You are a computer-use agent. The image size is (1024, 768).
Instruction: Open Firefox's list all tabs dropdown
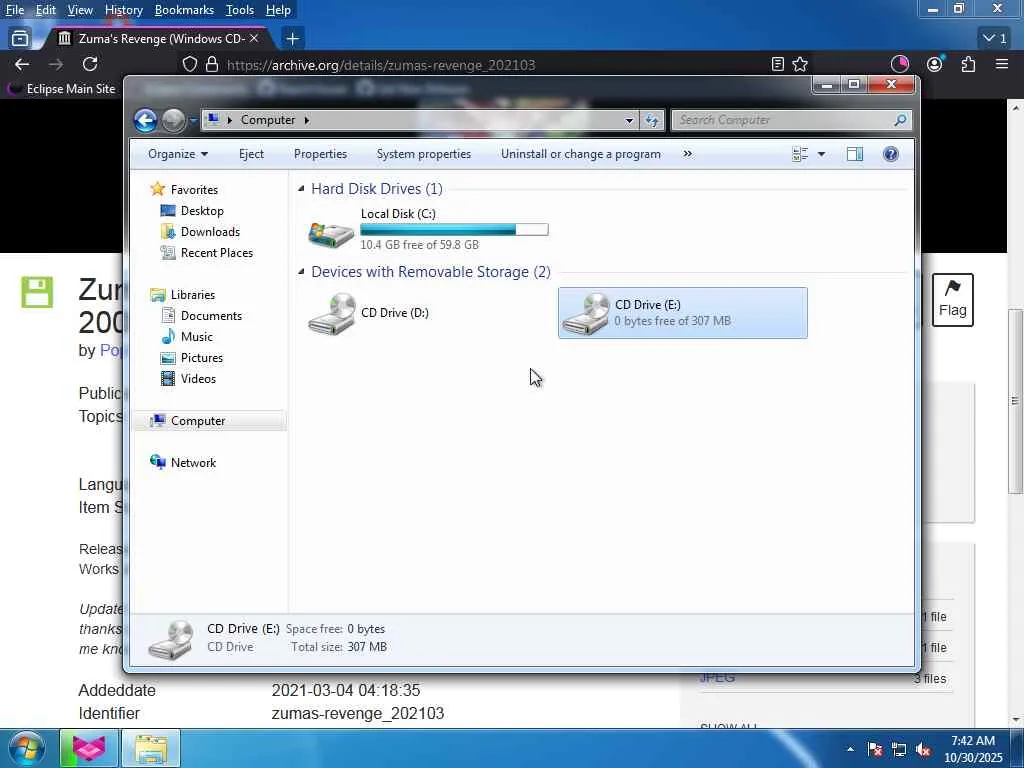pos(996,39)
